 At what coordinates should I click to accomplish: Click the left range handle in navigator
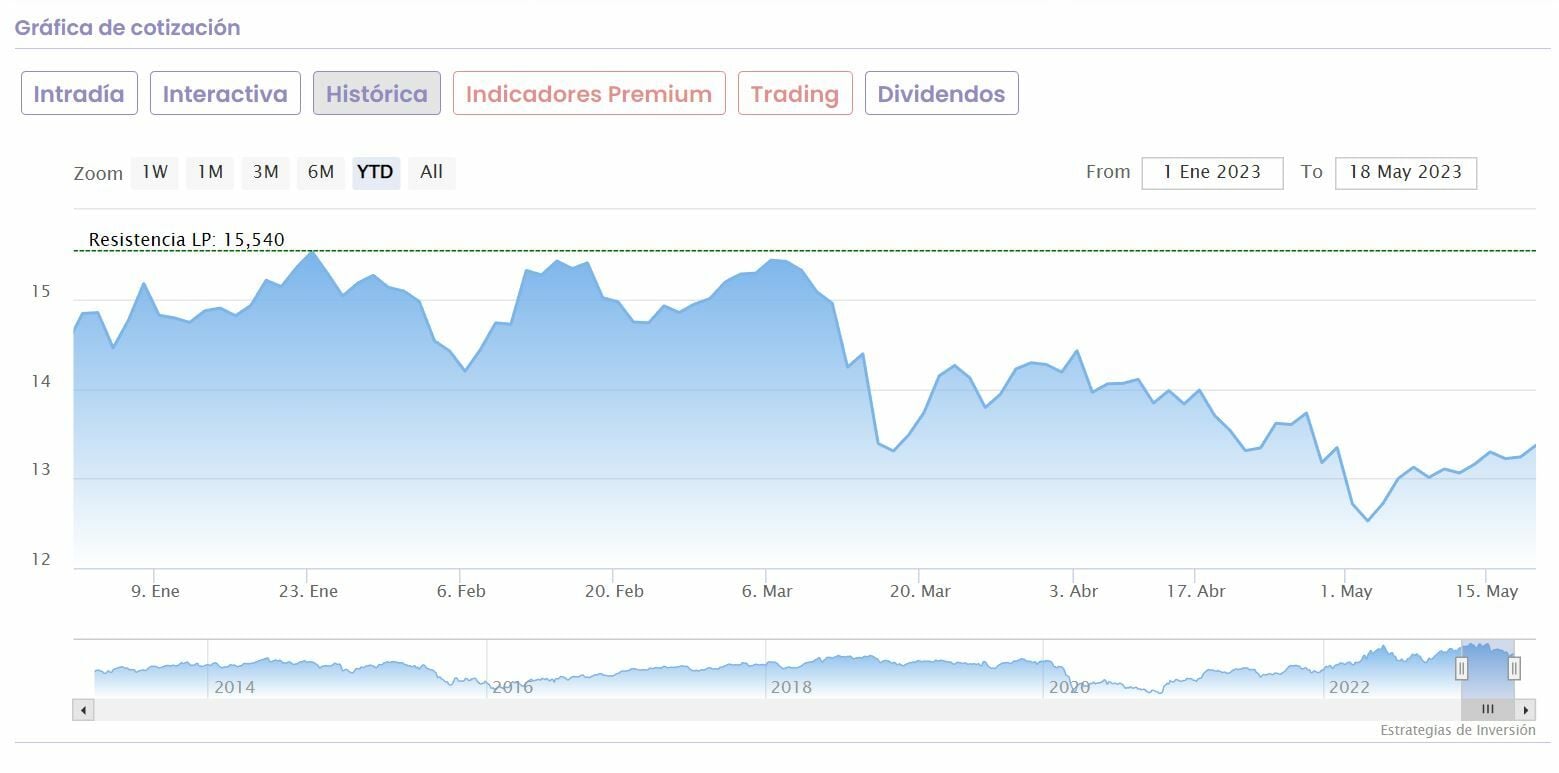coord(1461,668)
